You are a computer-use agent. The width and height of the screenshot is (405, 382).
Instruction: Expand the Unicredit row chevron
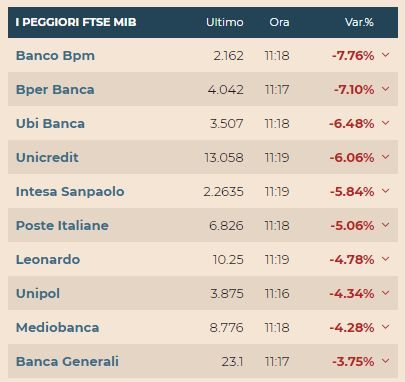[385, 157]
